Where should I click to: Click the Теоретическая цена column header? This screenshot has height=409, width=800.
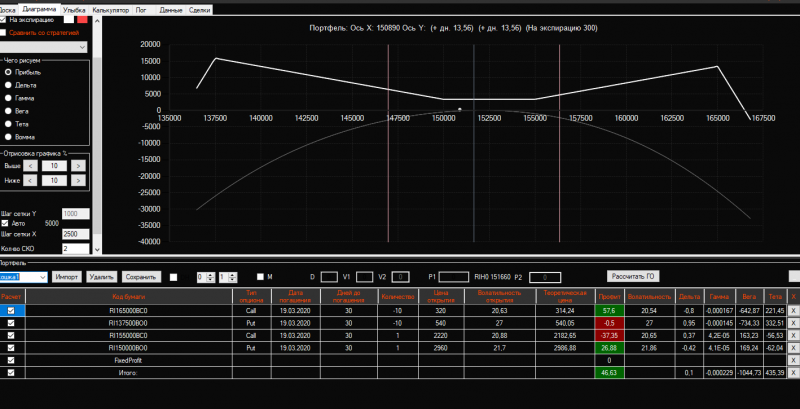coord(565,297)
